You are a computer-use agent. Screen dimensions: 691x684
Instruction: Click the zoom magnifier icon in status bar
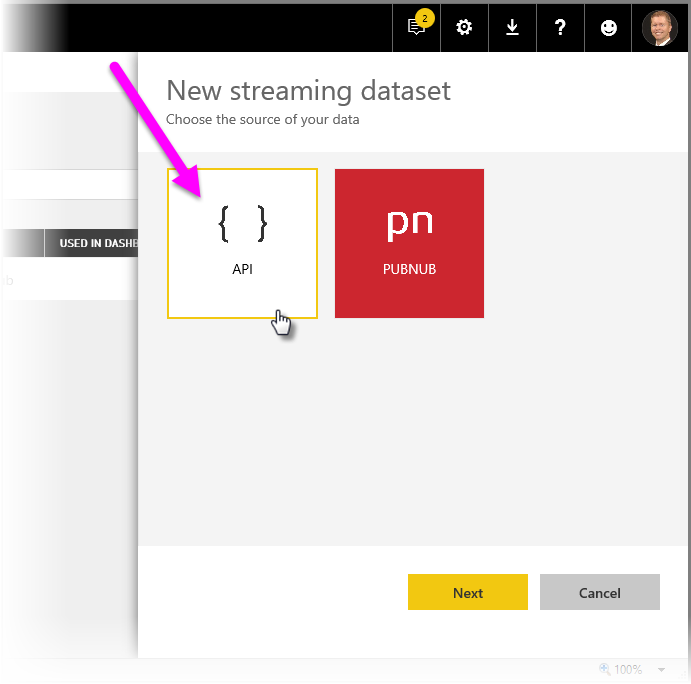coord(605,669)
